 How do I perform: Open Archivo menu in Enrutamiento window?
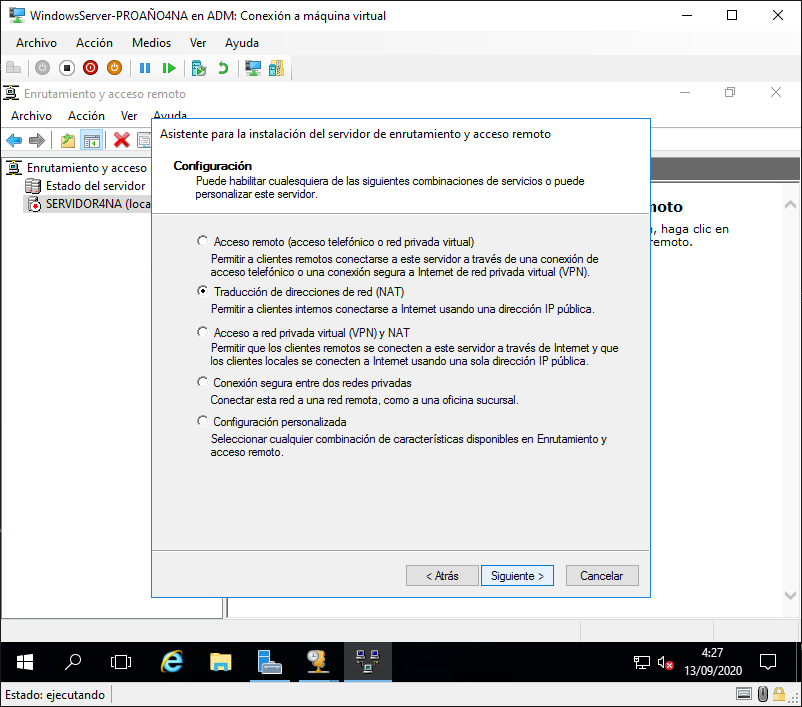coord(31,116)
